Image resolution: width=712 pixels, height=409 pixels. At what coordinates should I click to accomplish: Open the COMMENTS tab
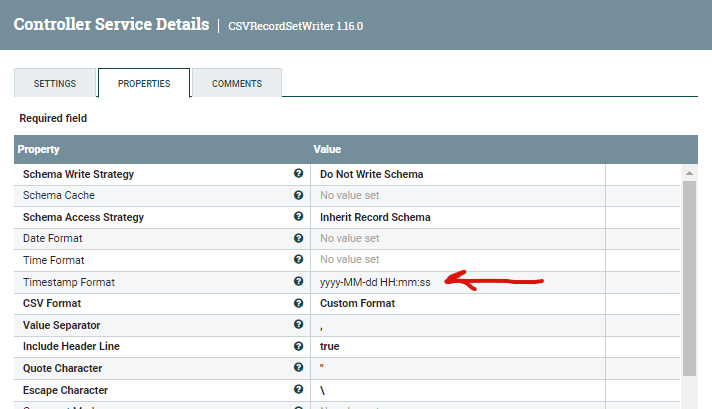point(237,83)
